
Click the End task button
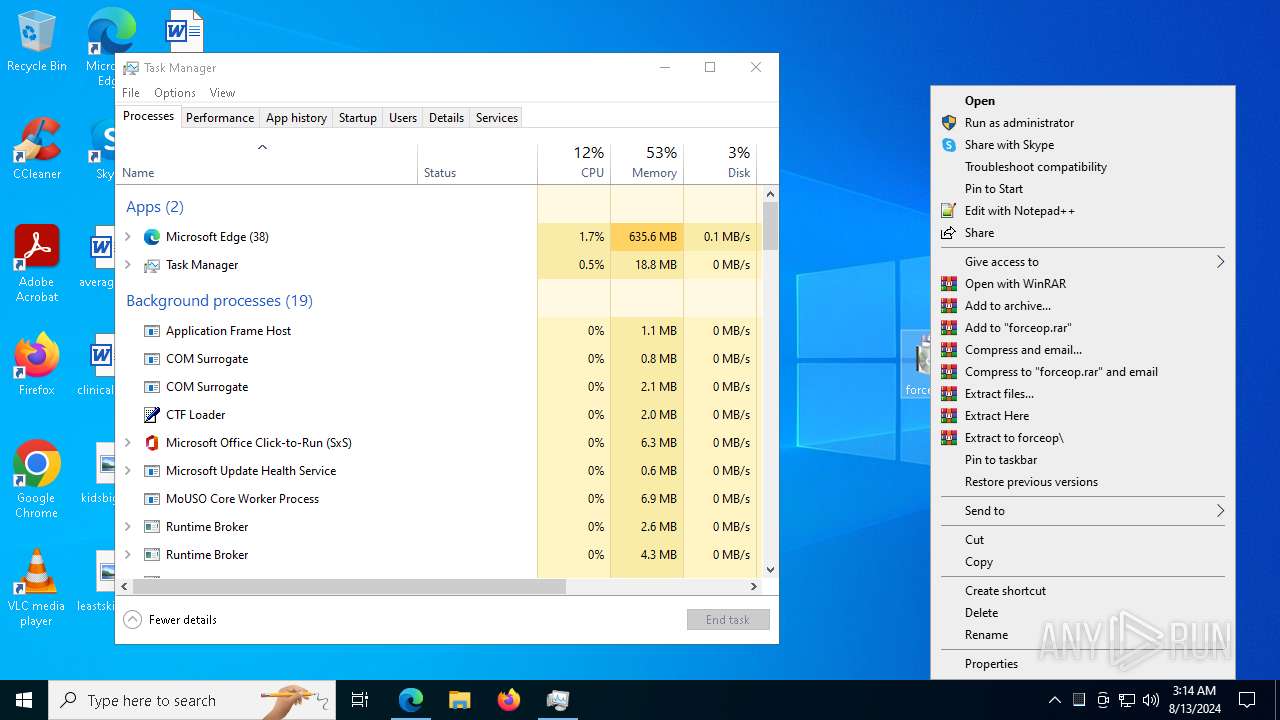pos(728,620)
